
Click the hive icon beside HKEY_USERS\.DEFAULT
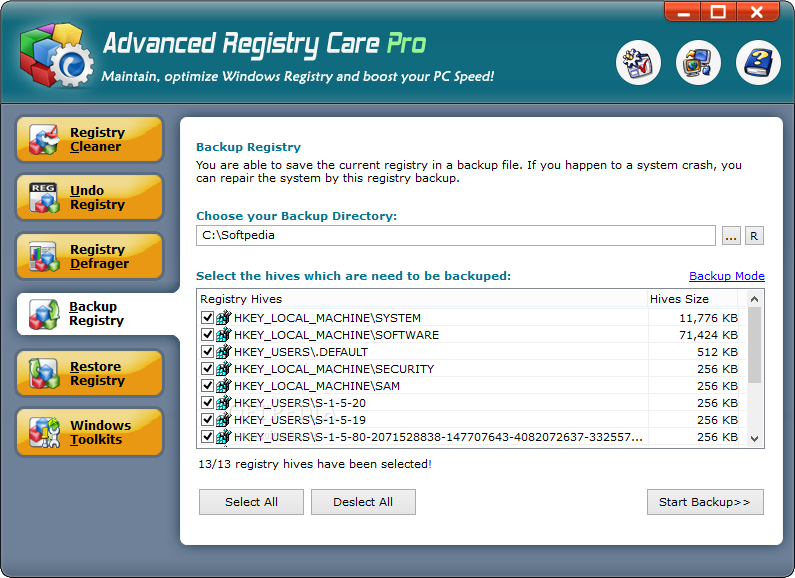[224, 352]
